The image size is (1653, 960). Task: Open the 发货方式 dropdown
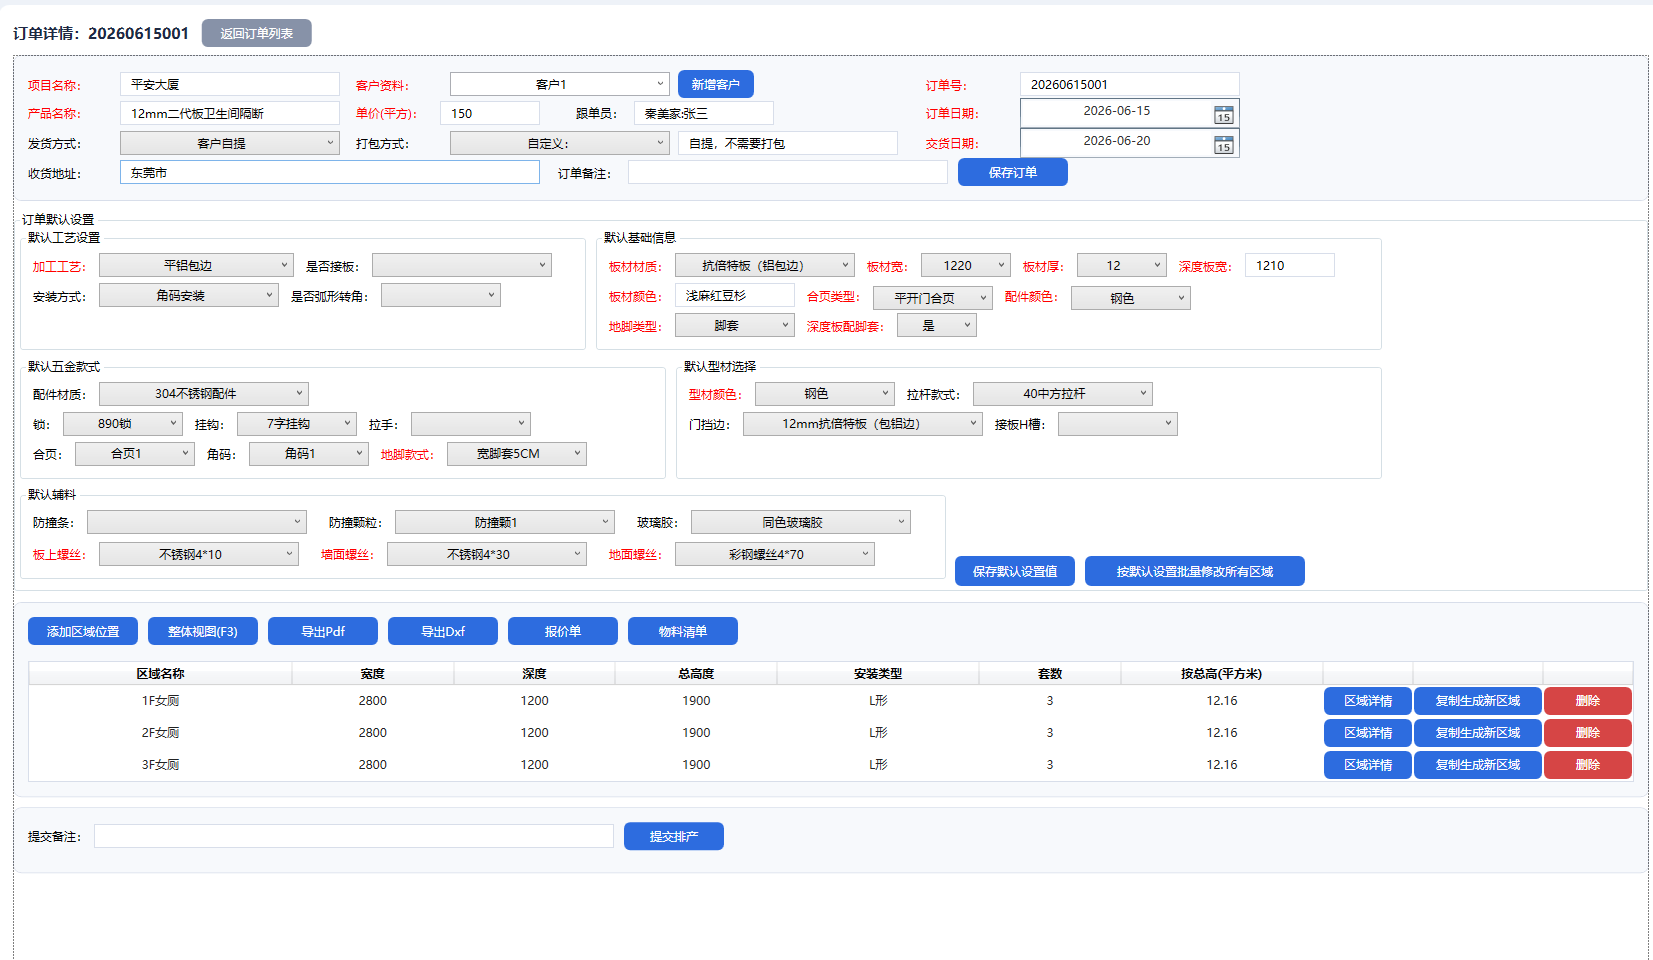pos(230,143)
